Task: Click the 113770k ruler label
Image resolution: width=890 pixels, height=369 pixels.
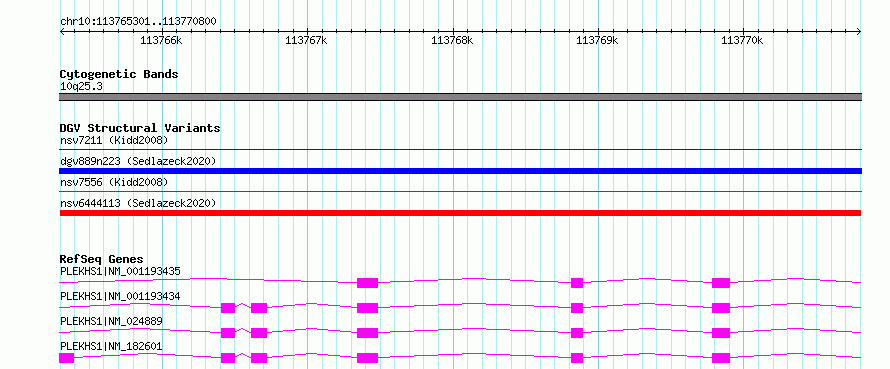Action: pos(742,40)
